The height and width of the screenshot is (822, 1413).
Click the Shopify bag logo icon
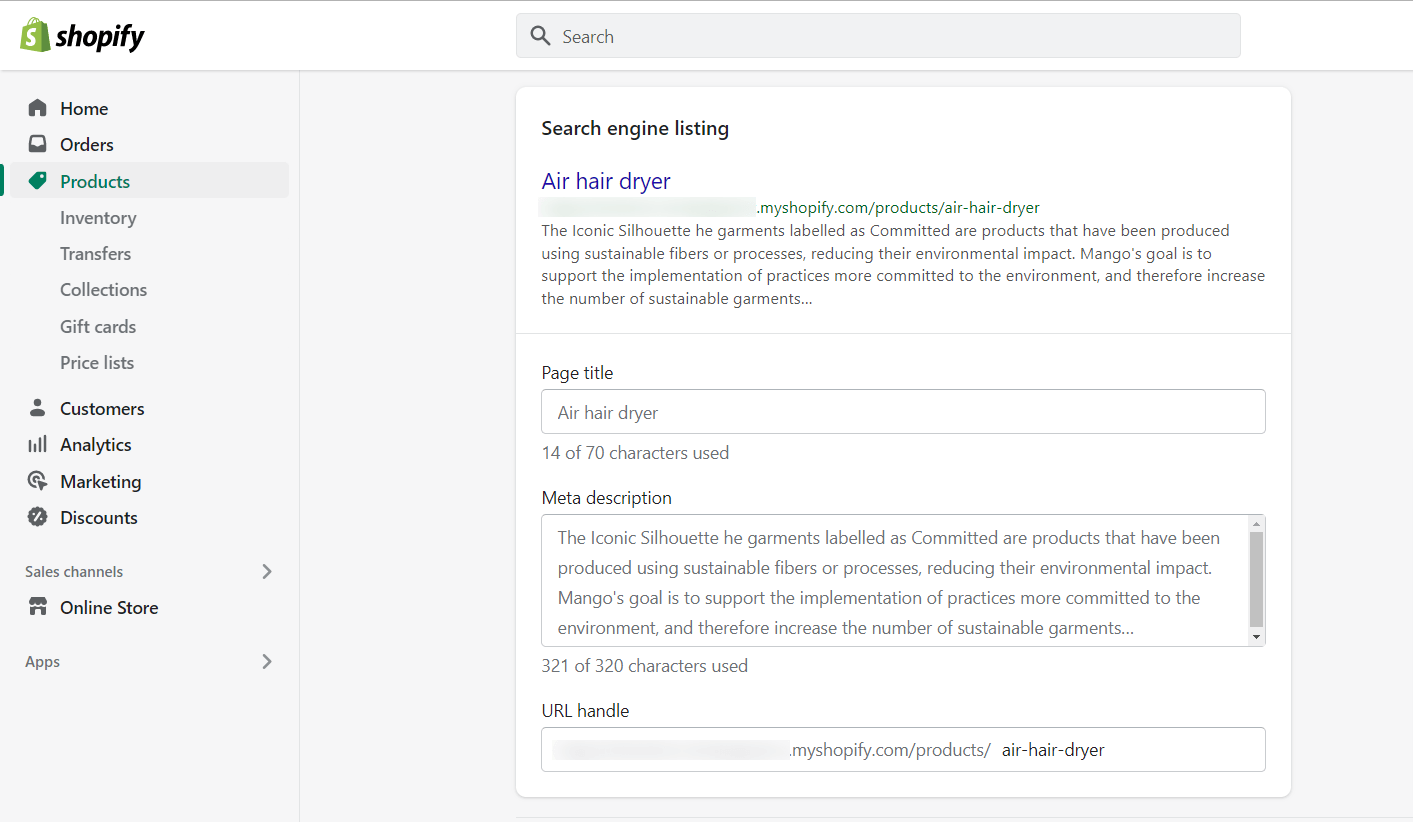35,36
